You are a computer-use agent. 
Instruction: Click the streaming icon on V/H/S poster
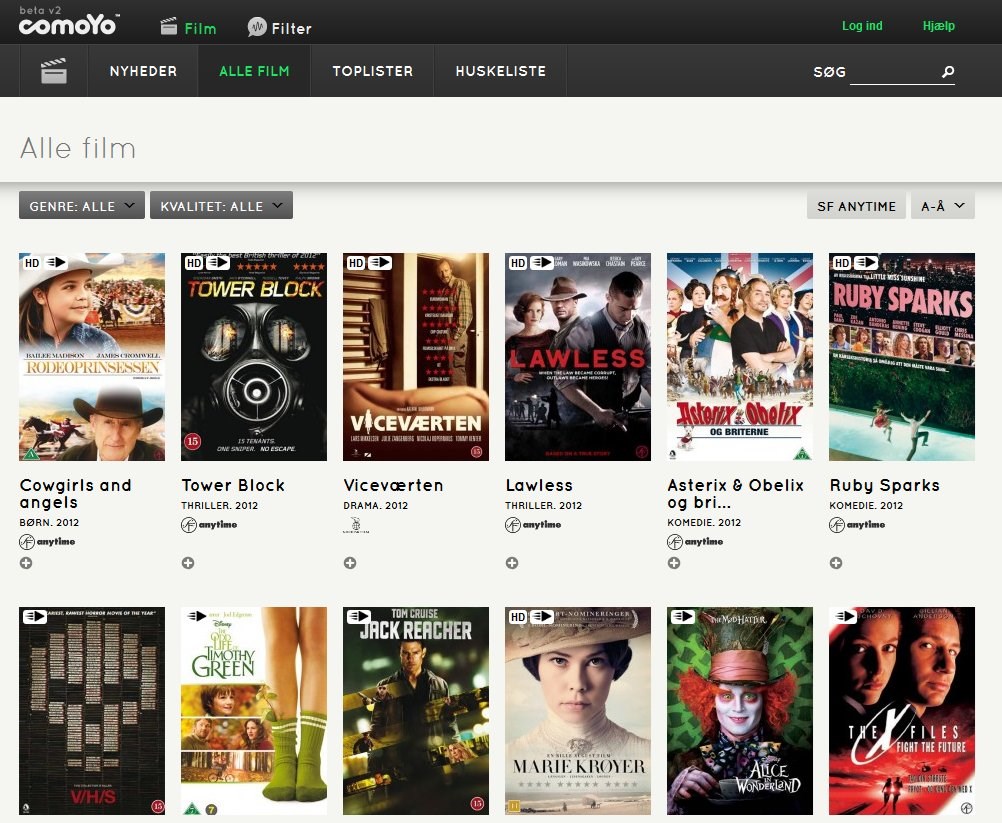click(35, 617)
